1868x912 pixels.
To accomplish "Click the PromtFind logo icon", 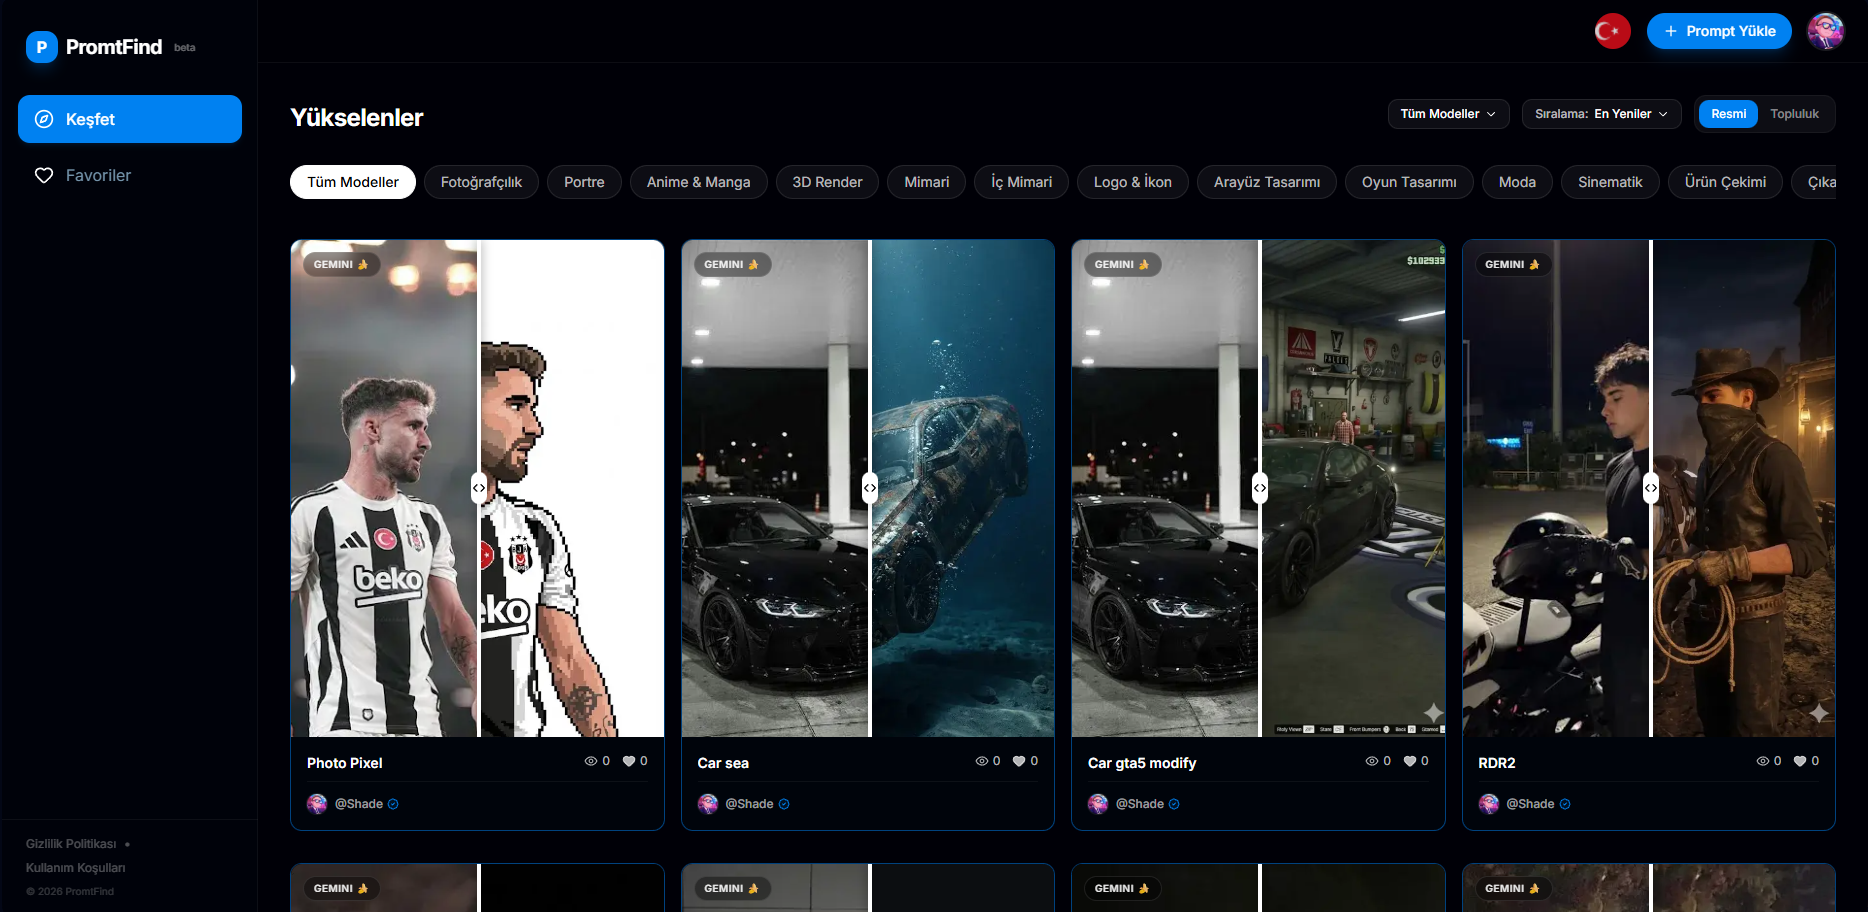I will [41, 47].
